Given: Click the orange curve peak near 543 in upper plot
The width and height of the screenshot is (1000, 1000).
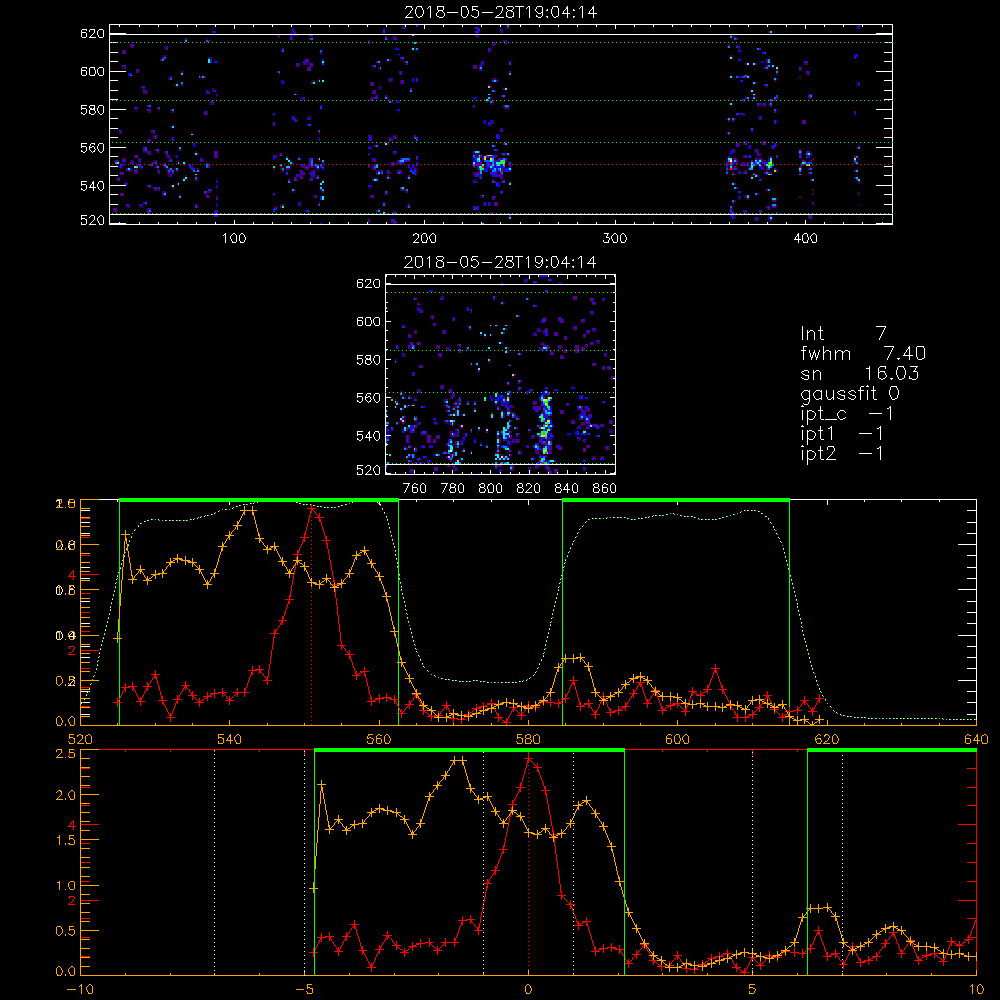Looking at the screenshot, I should point(249,510).
